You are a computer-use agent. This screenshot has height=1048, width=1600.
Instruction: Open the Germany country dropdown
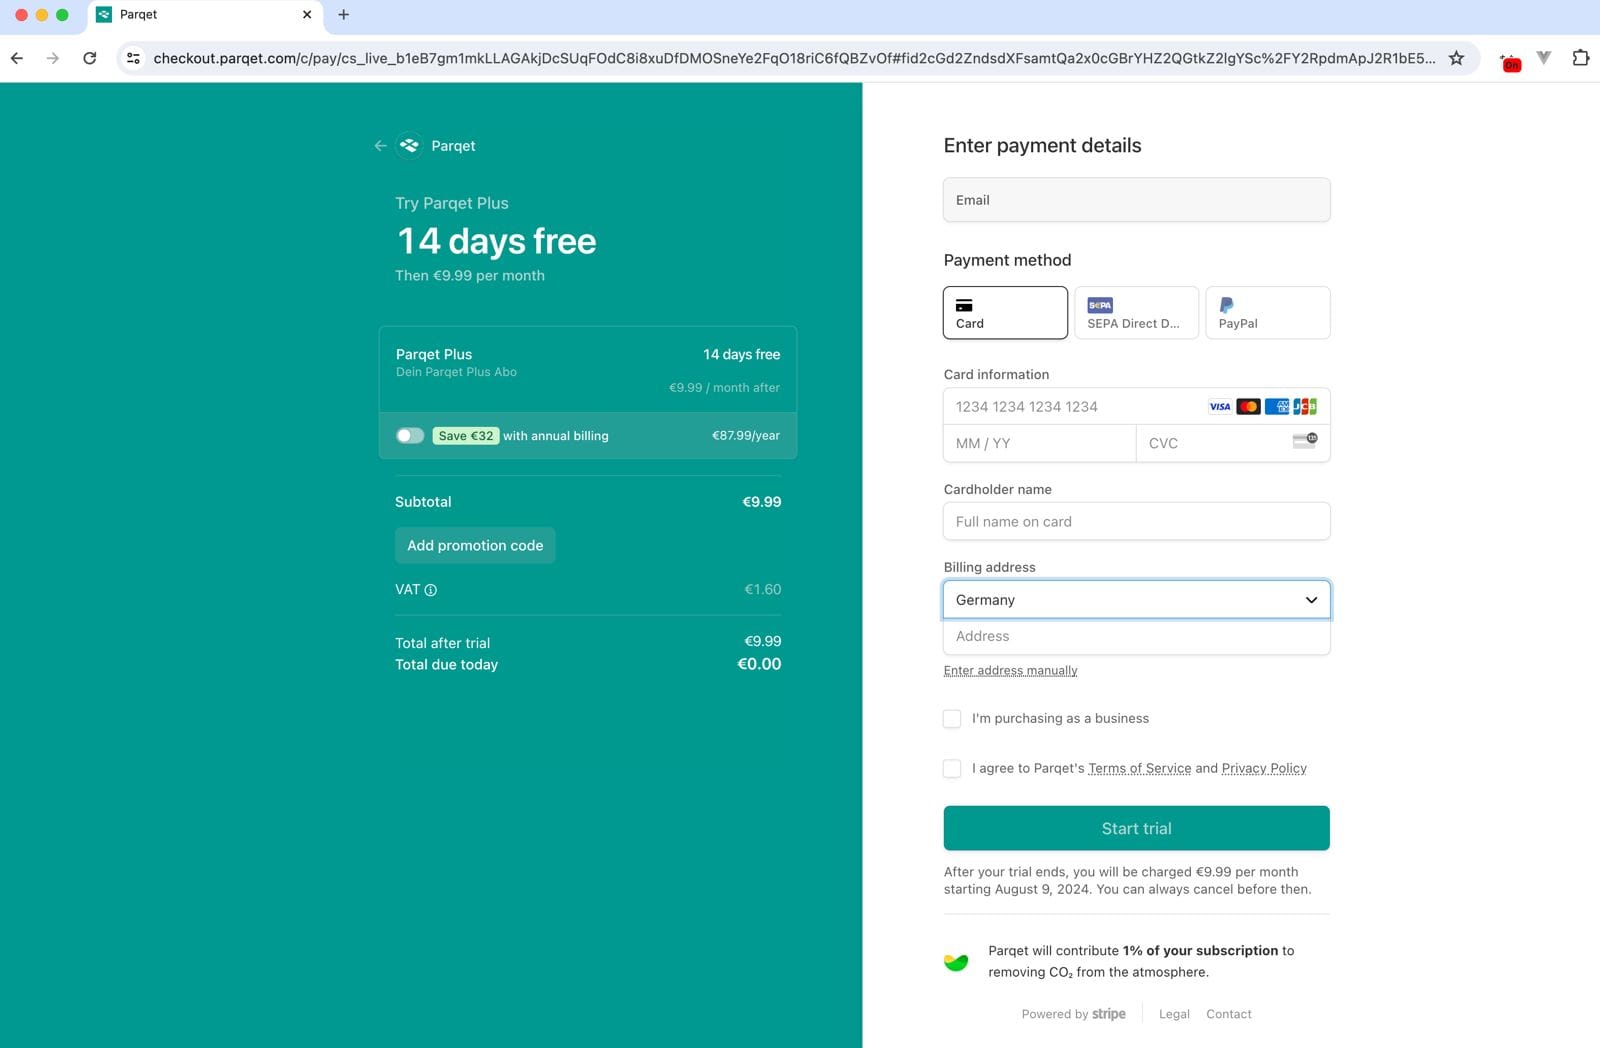[1136, 600]
